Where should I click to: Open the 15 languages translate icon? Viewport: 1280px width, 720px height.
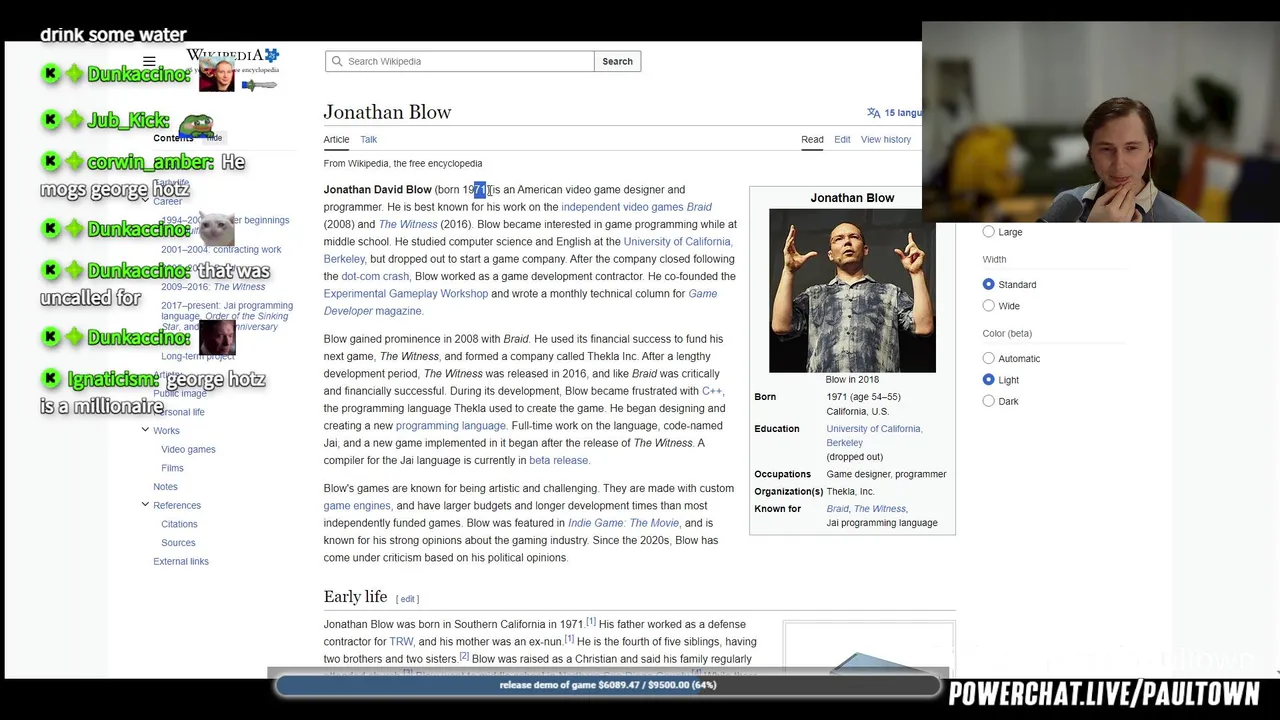pos(874,113)
